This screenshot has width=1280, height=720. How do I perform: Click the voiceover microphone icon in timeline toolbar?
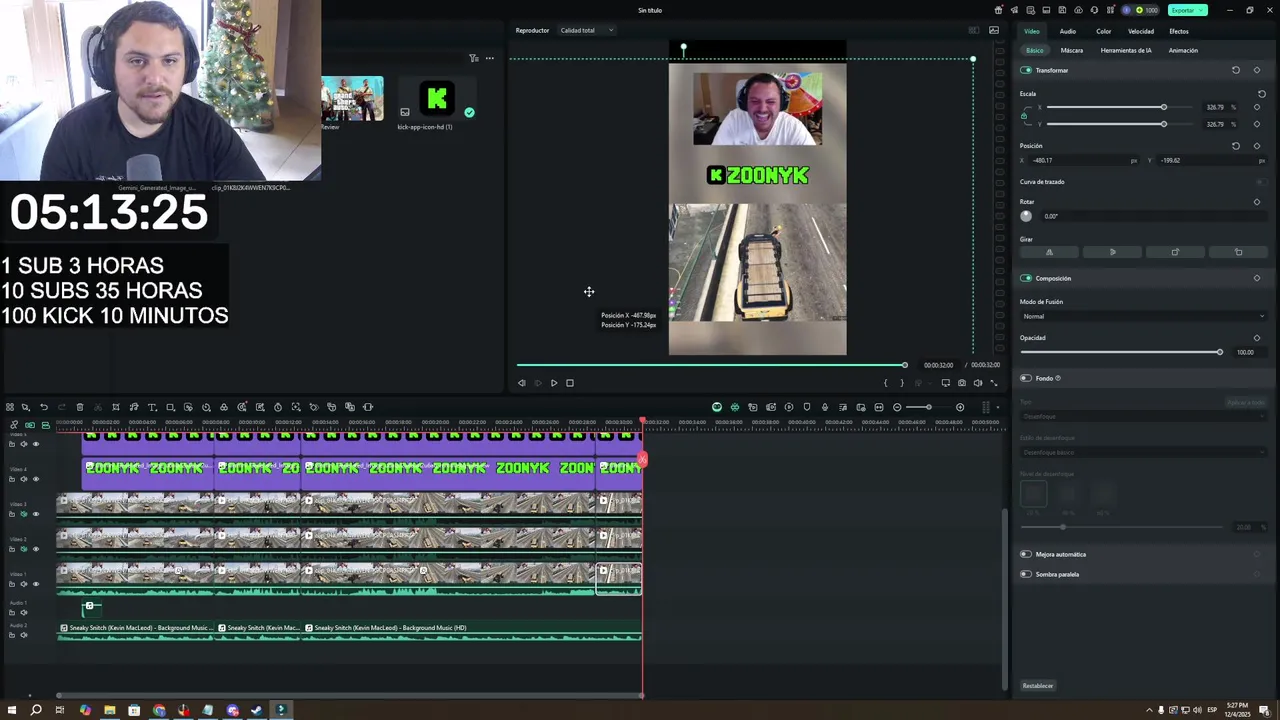pyautogui.click(x=825, y=407)
